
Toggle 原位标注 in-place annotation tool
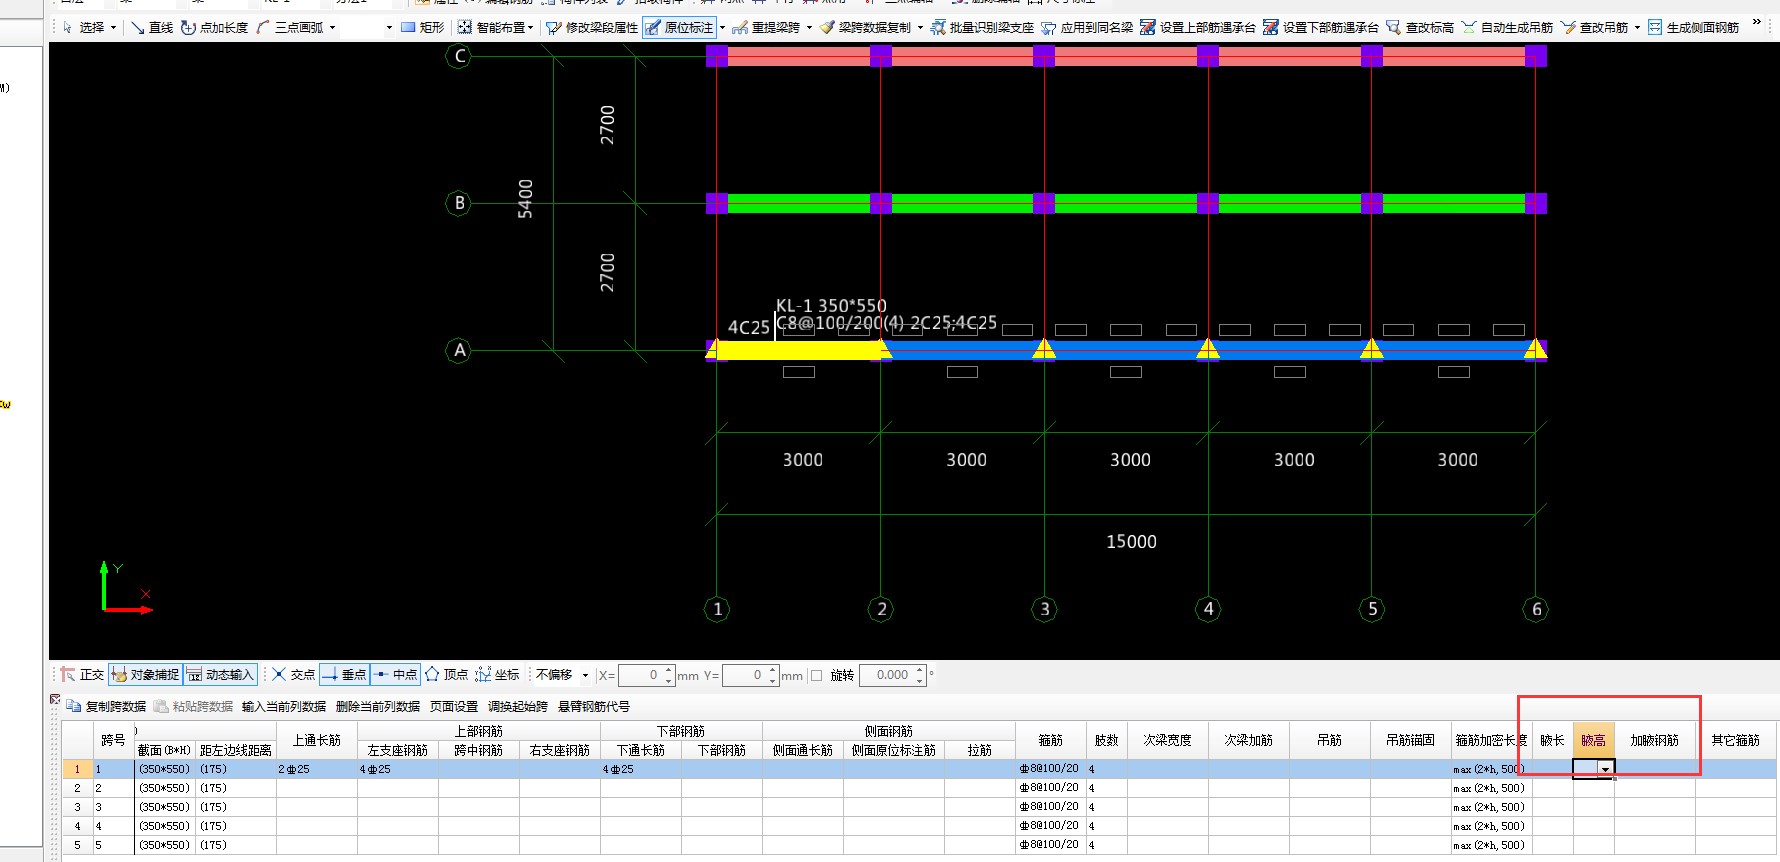[680, 27]
